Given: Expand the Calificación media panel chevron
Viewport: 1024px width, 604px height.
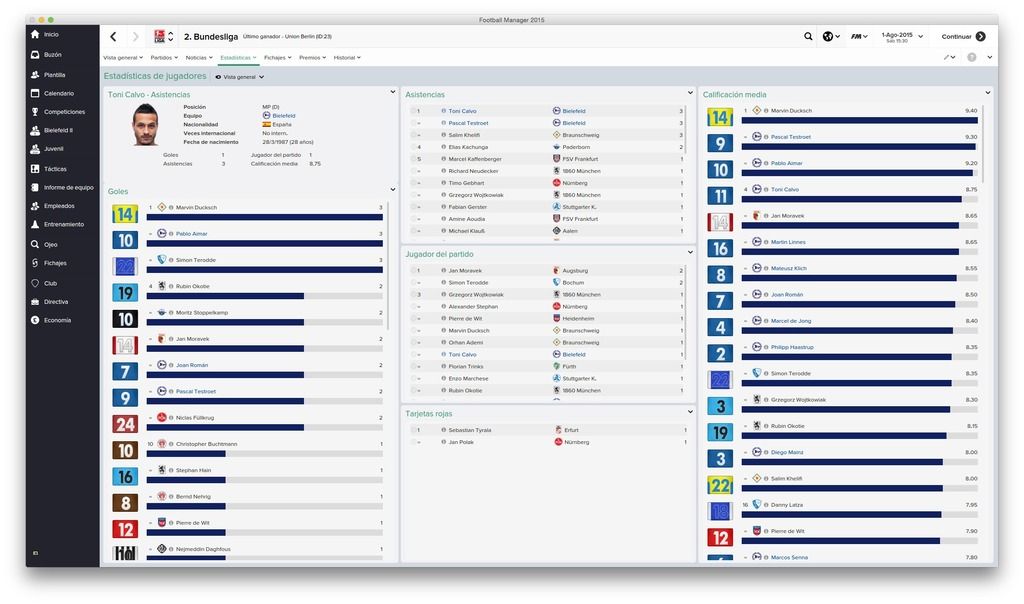Looking at the screenshot, I should coord(988,93).
